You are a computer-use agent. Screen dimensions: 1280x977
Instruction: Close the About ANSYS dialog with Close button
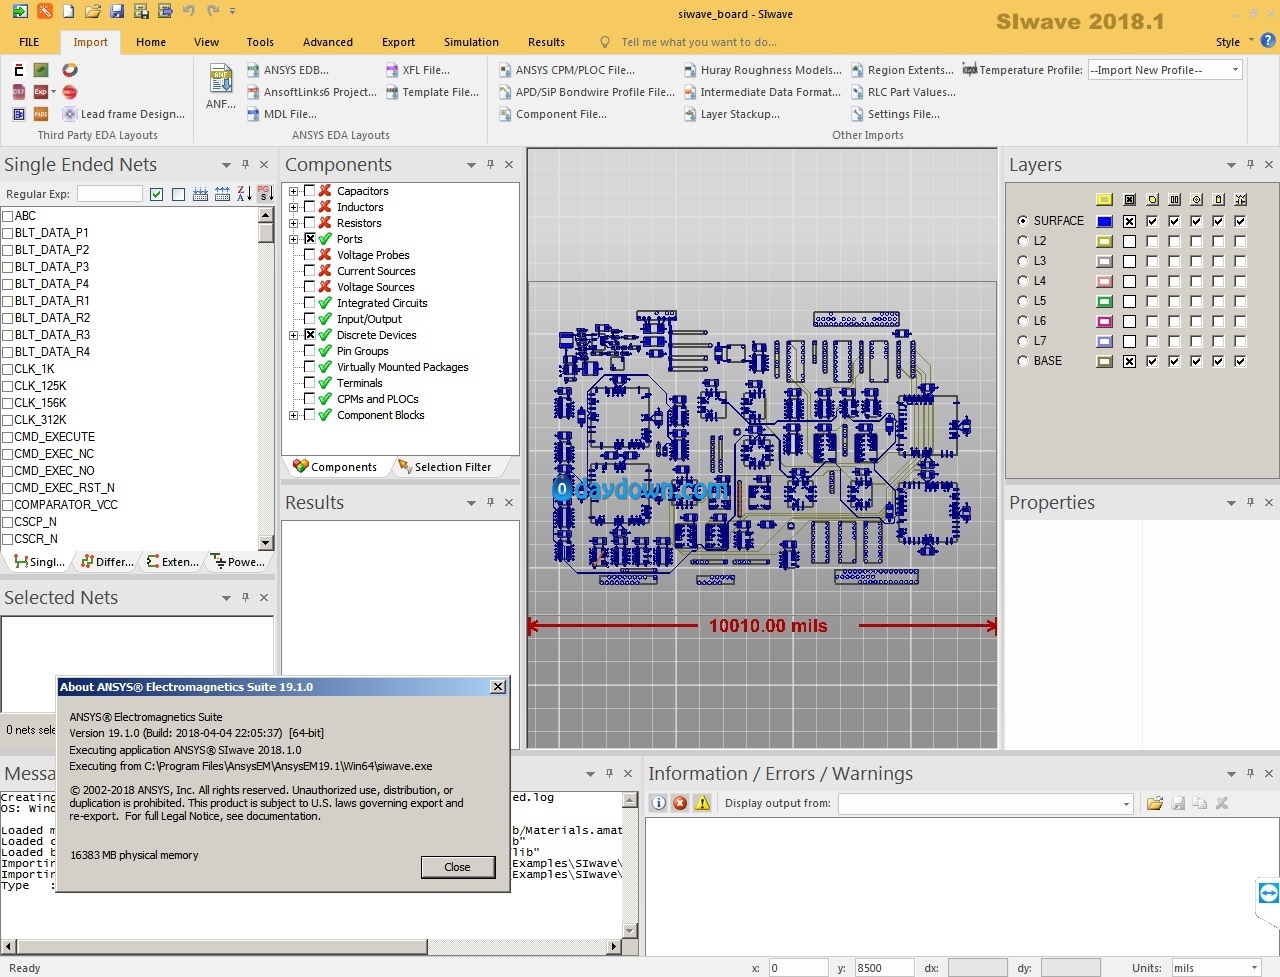coord(457,867)
